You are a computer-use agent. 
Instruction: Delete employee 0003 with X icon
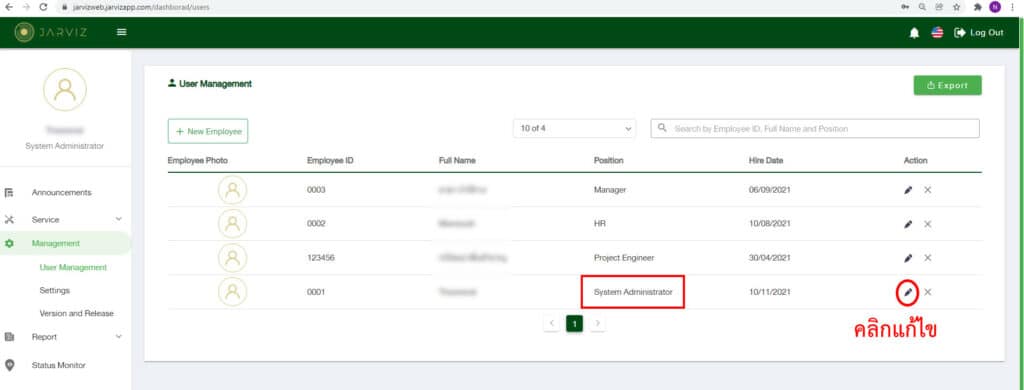(927, 190)
